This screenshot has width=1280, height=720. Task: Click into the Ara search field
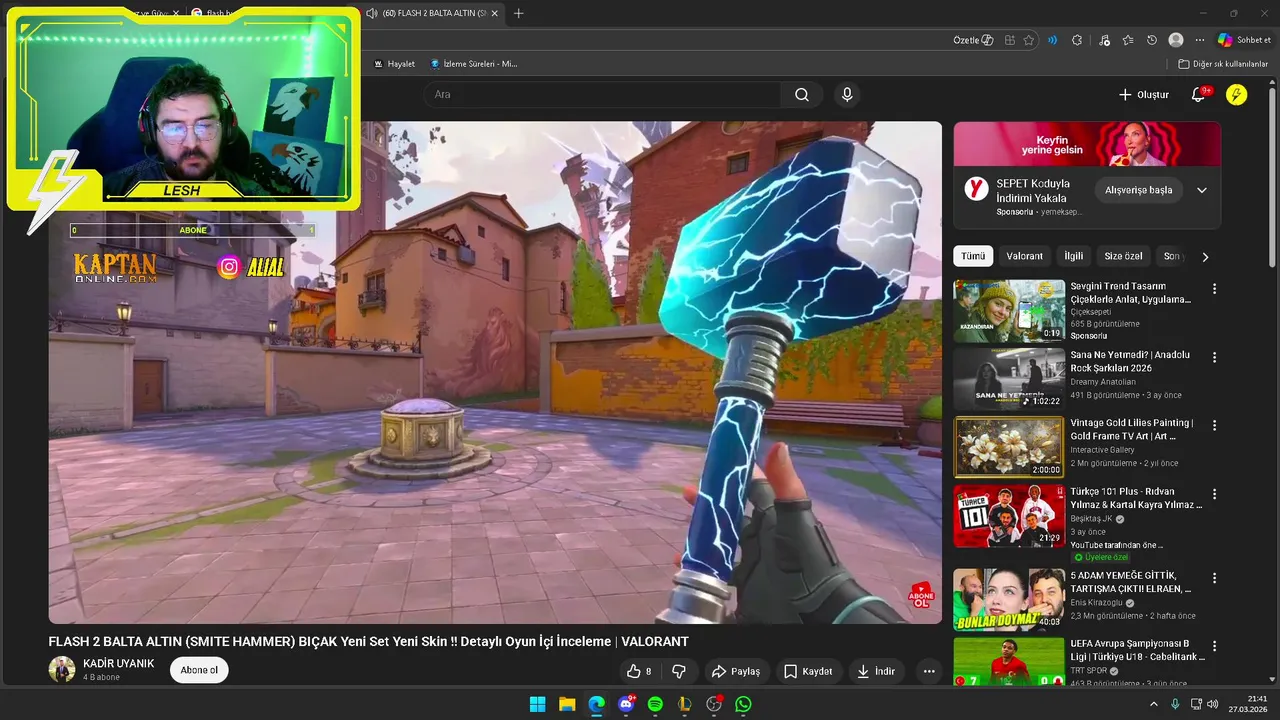pos(602,95)
